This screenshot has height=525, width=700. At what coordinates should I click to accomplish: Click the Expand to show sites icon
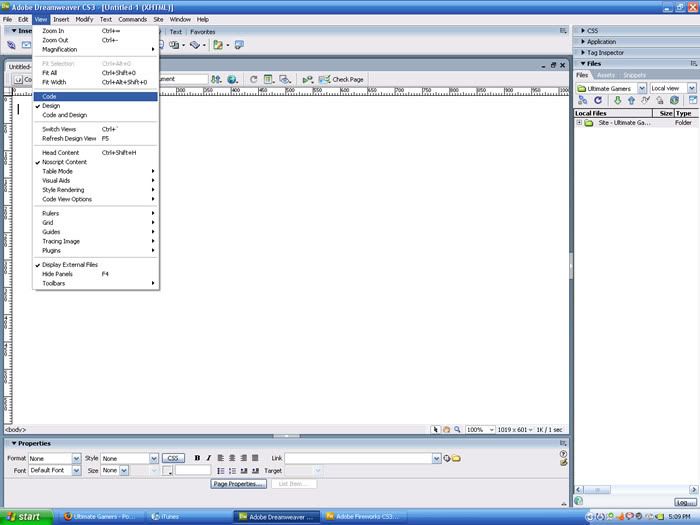(692, 100)
